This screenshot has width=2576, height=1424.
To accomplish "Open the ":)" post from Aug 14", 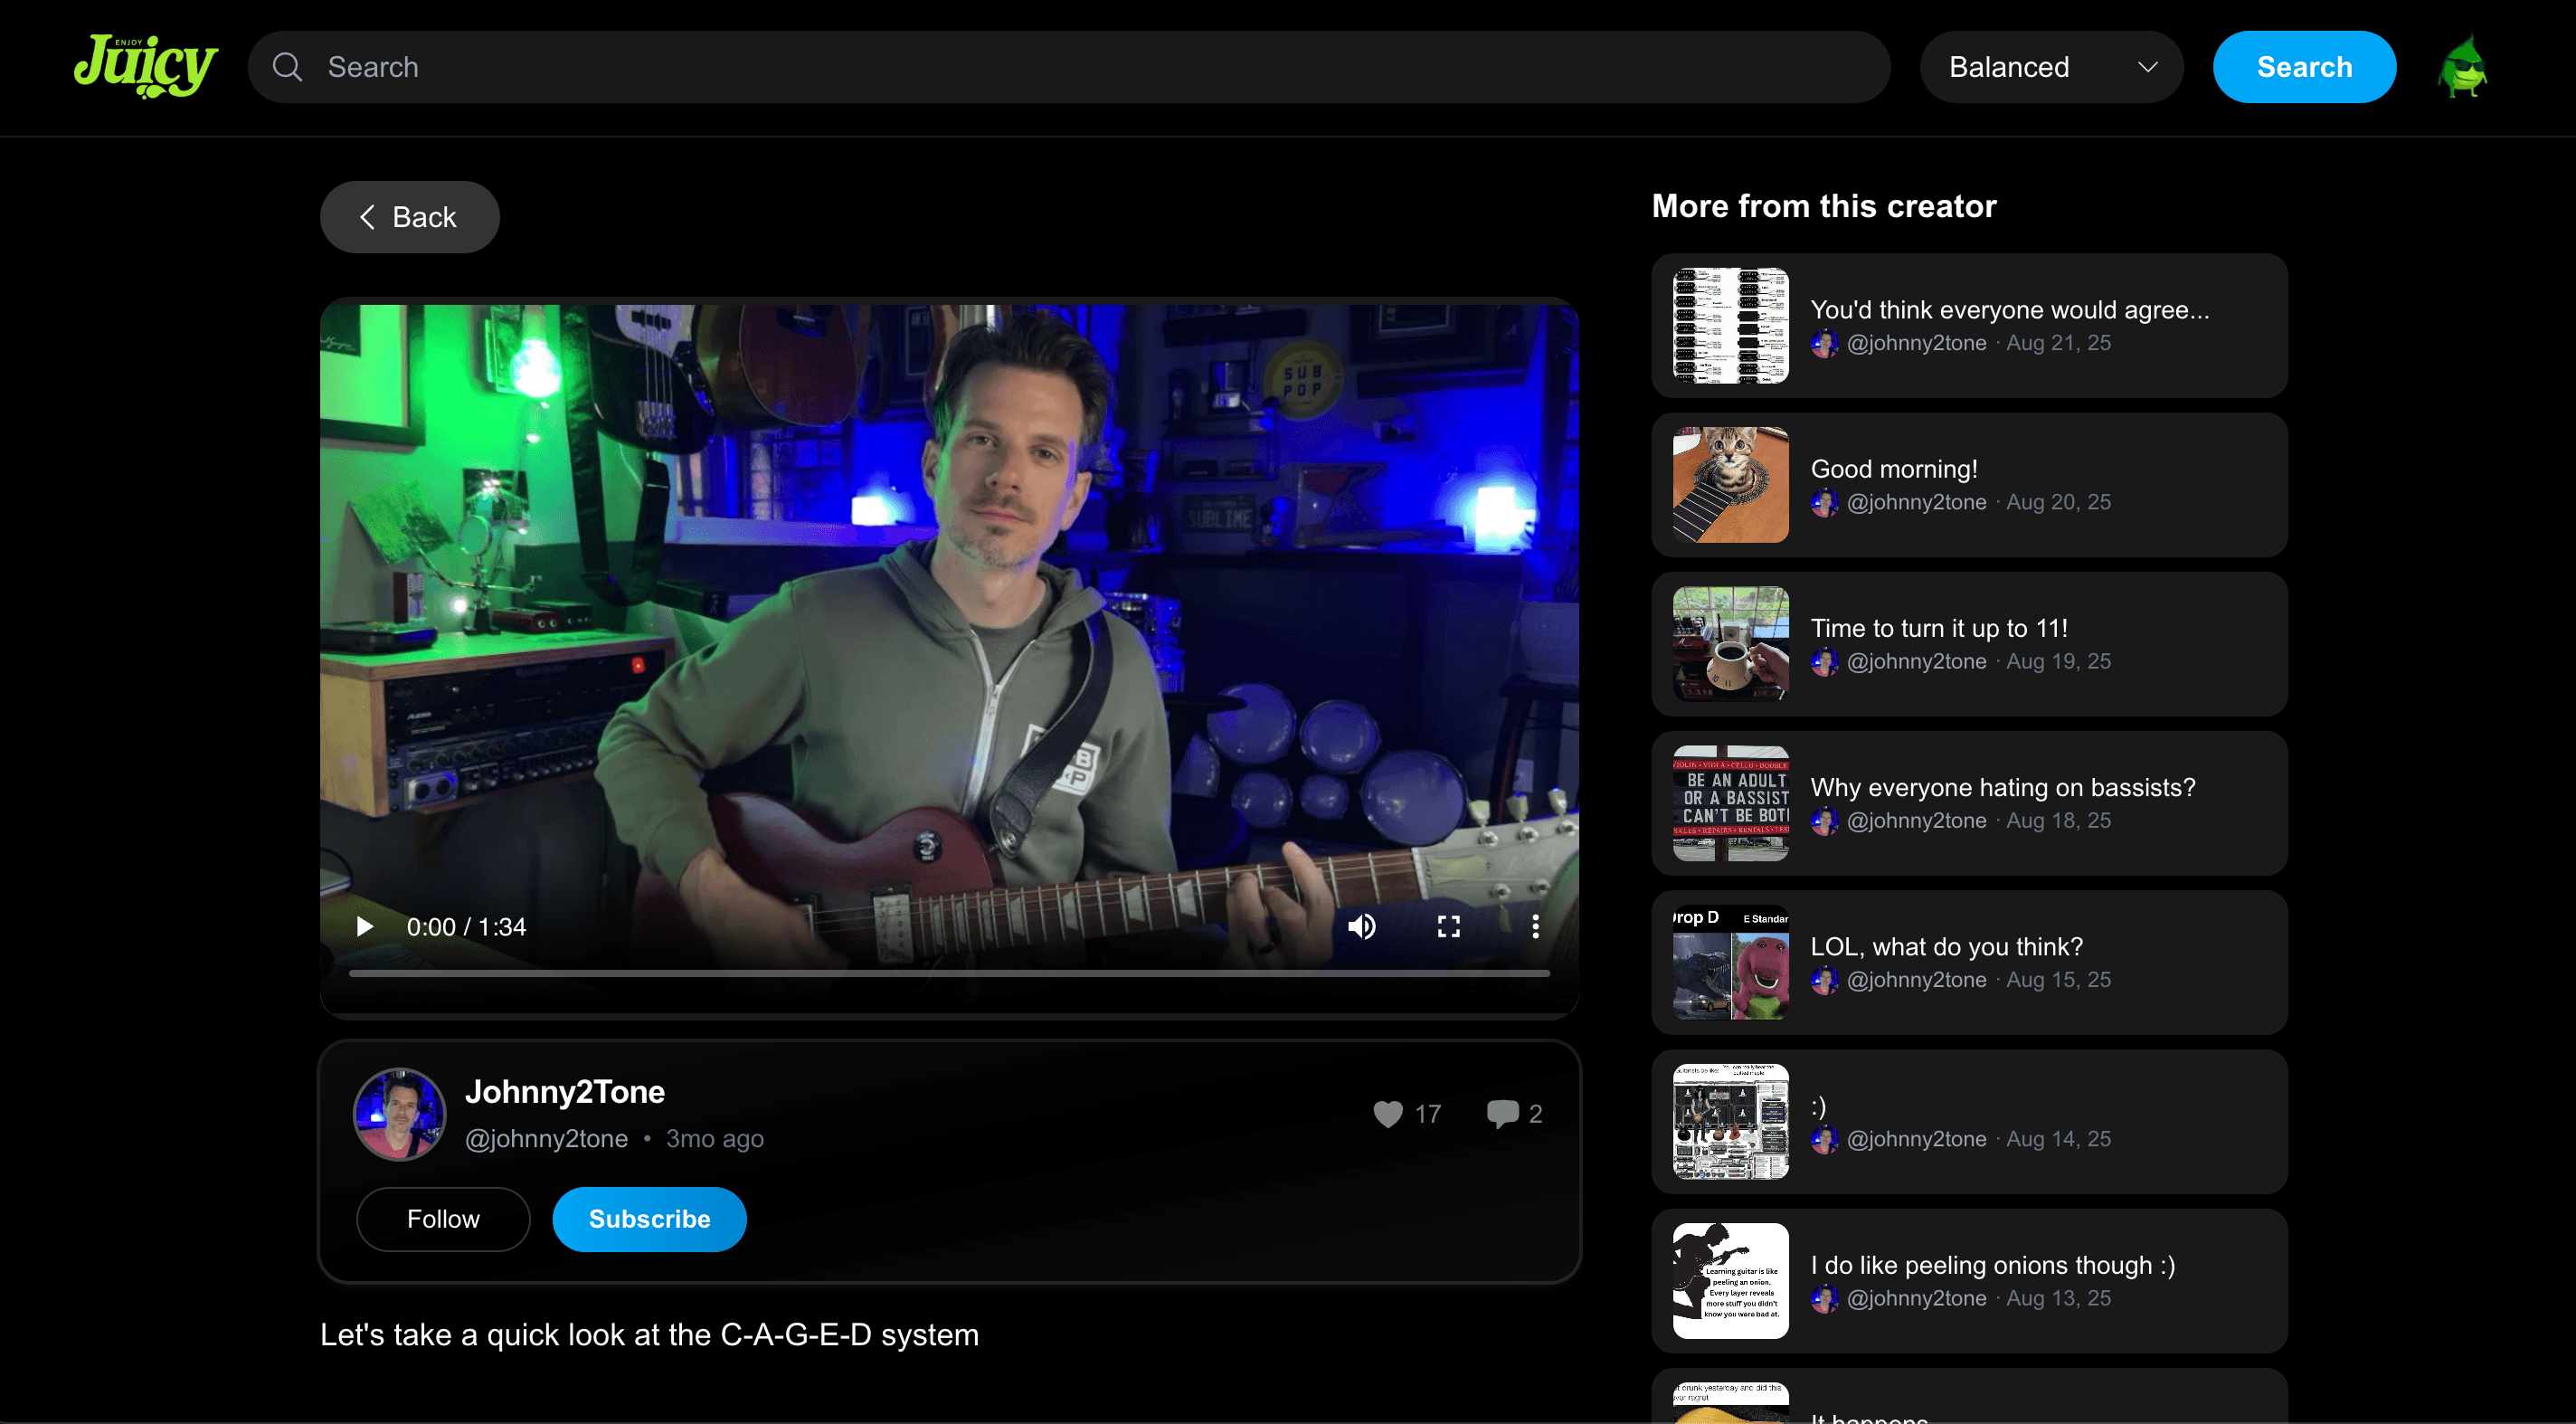I will click(1970, 1121).
